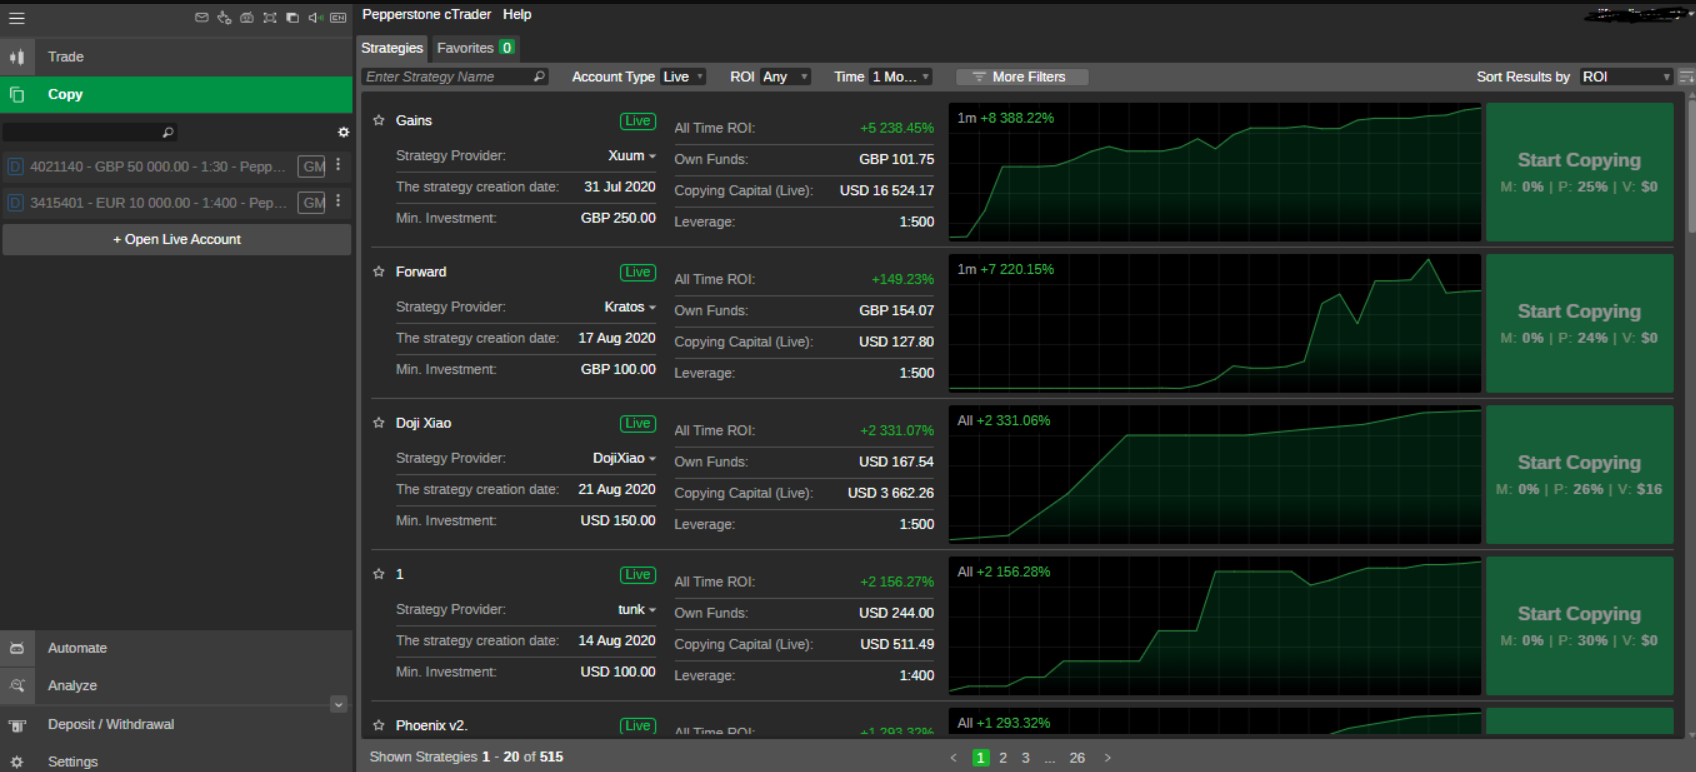
Task: Click the Copy section pages icon
Action: tap(17, 94)
